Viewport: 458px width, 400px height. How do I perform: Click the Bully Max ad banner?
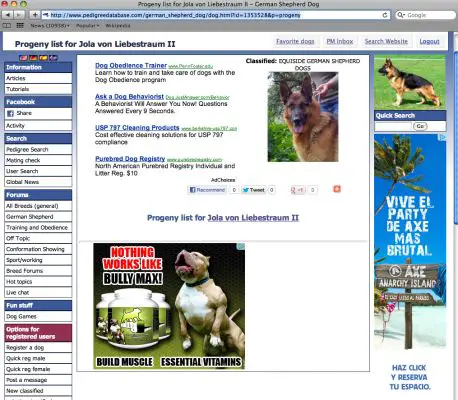(169, 306)
